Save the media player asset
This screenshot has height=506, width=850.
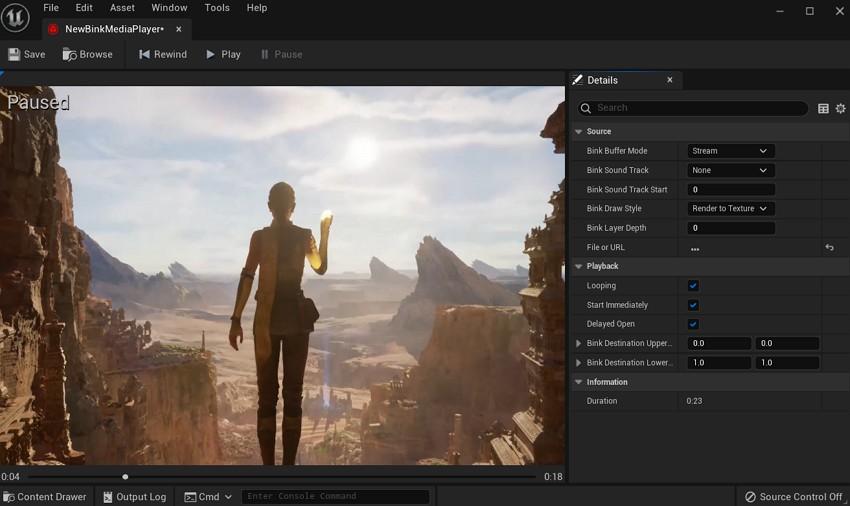coord(27,54)
